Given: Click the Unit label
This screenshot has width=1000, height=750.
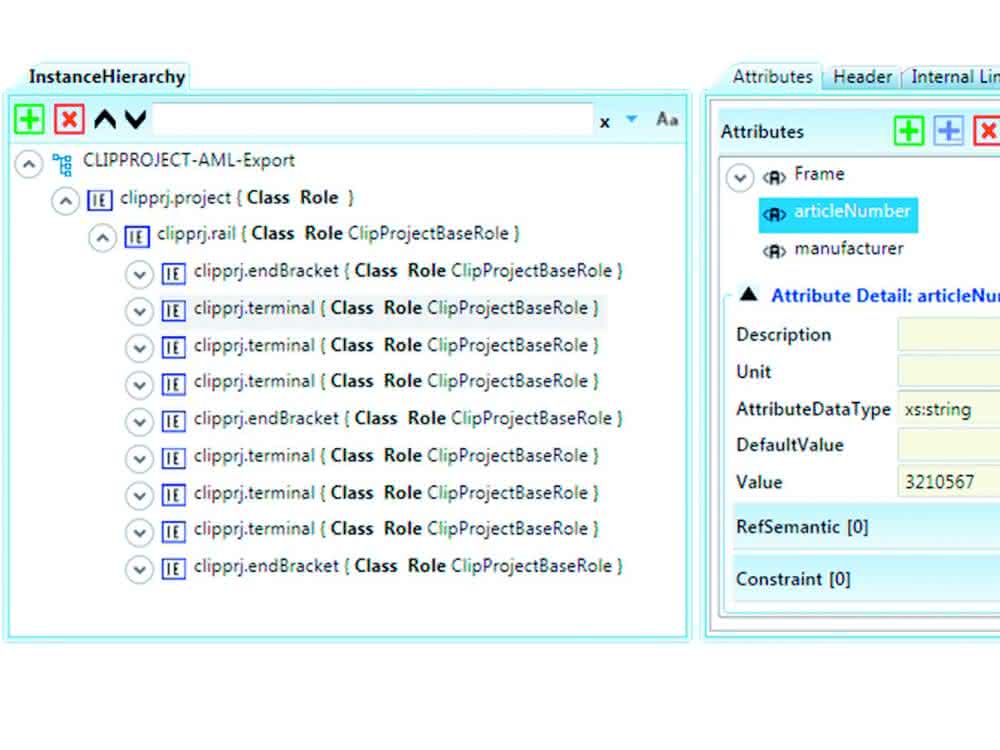Looking at the screenshot, I should tap(753, 372).
